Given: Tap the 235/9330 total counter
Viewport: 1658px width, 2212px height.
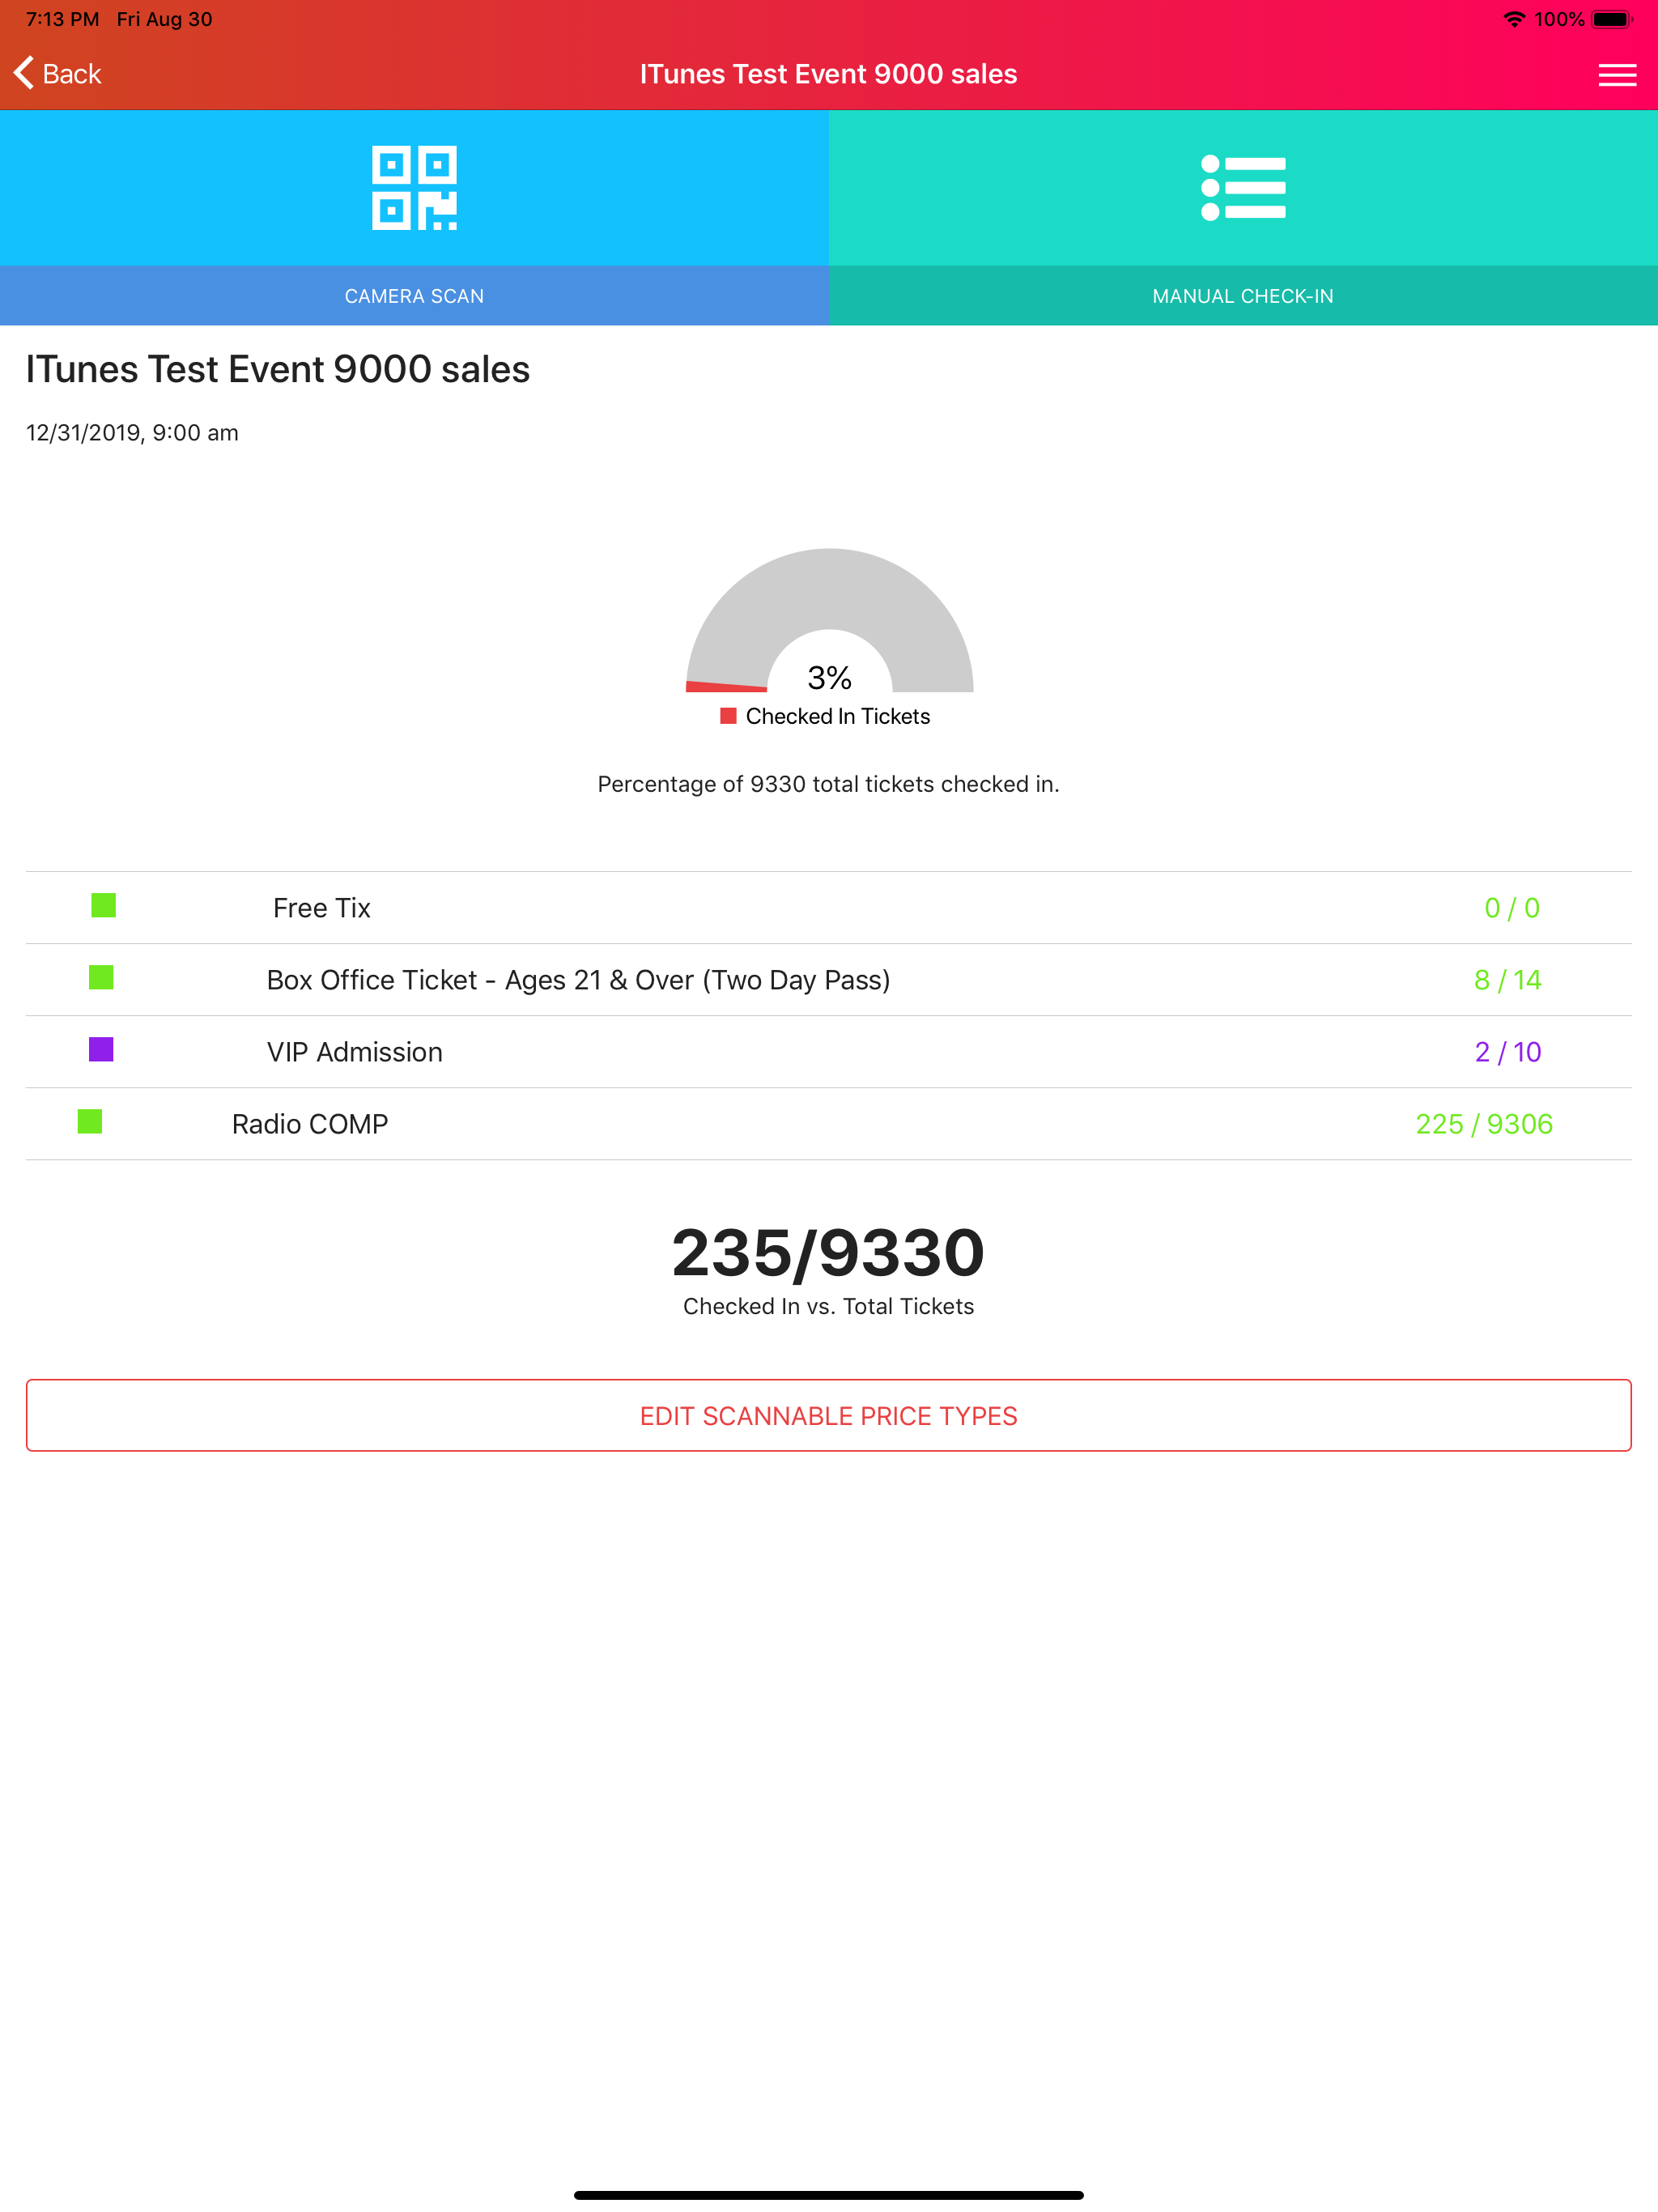Looking at the screenshot, I should point(829,1252).
